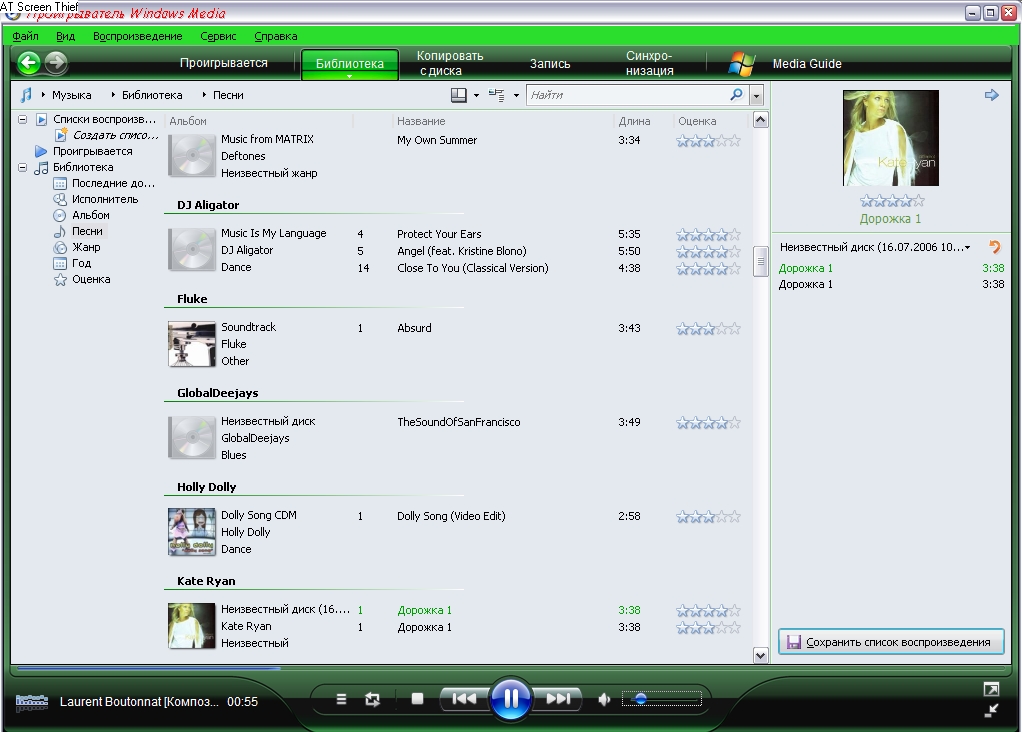Click the library list scroll down arrow

(x=760, y=655)
